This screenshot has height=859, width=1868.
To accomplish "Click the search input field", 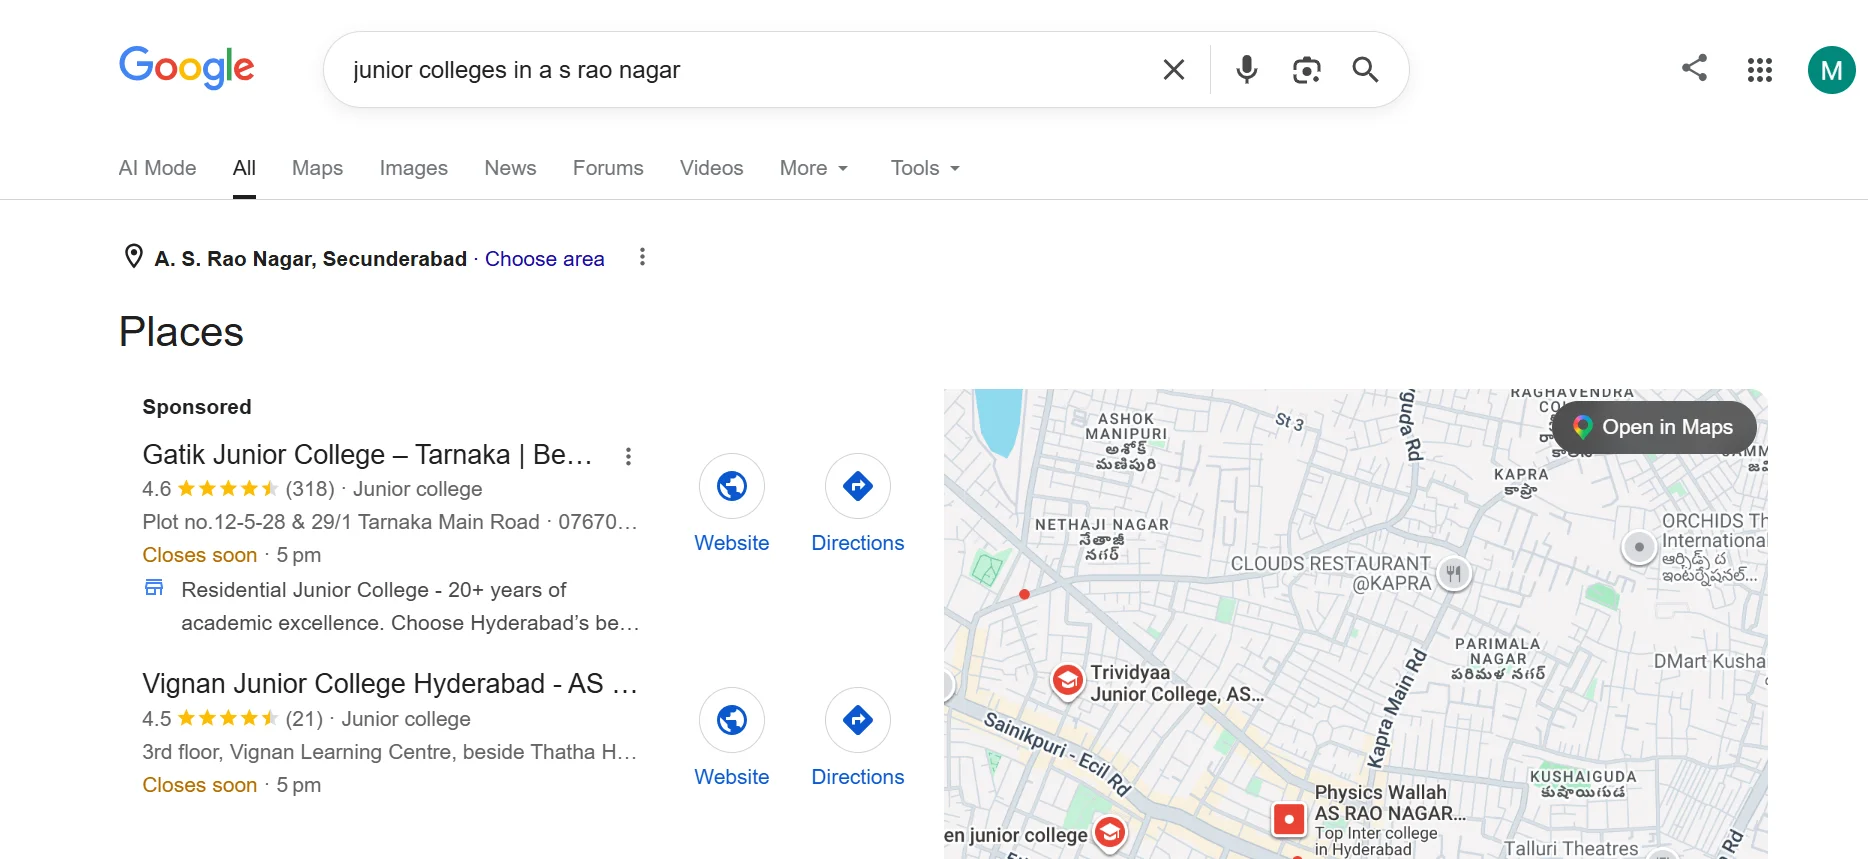I will (740, 70).
